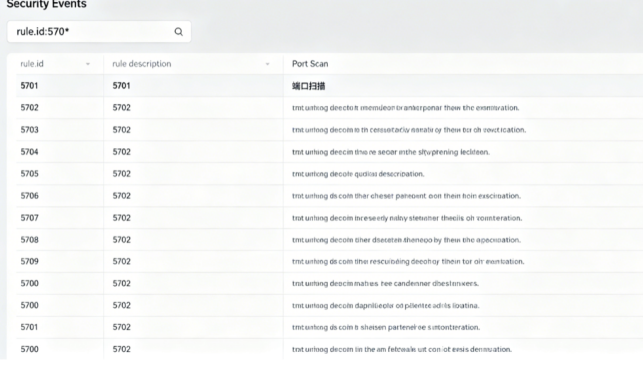This screenshot has height=373, width=643.
Task: Click rule description value in the 5704 row
Action: [121, 152]
